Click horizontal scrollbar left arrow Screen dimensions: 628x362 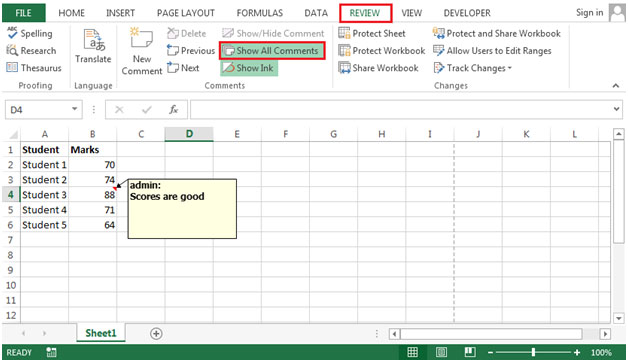click(x=394, y=334)
